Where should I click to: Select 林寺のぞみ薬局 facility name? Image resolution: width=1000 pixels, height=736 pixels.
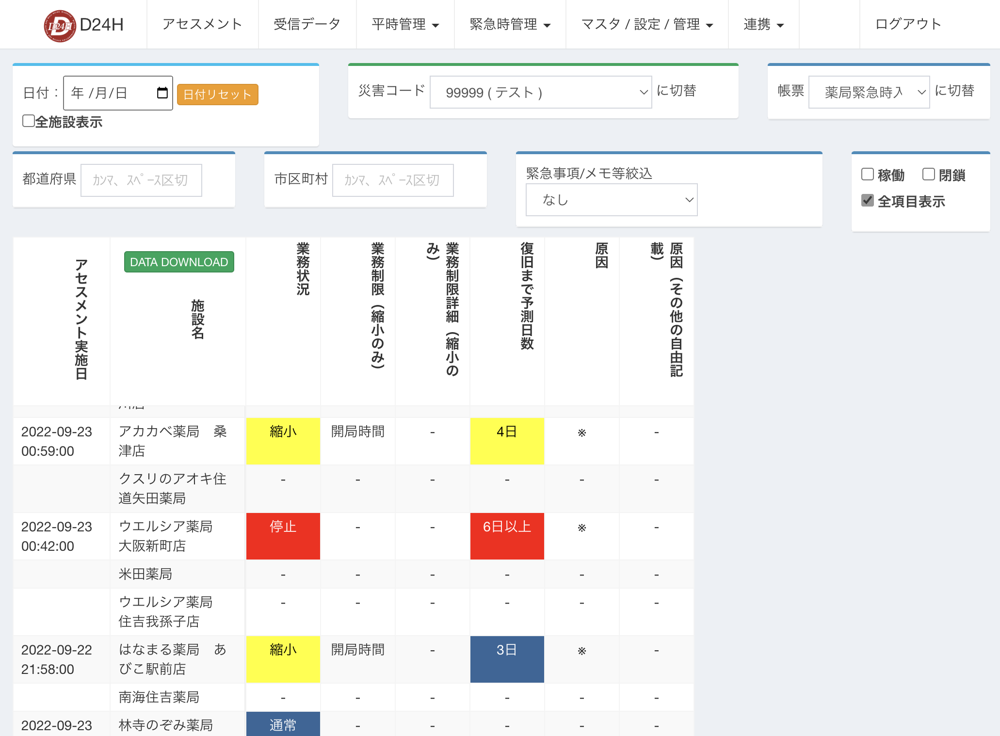click(166, 725)
